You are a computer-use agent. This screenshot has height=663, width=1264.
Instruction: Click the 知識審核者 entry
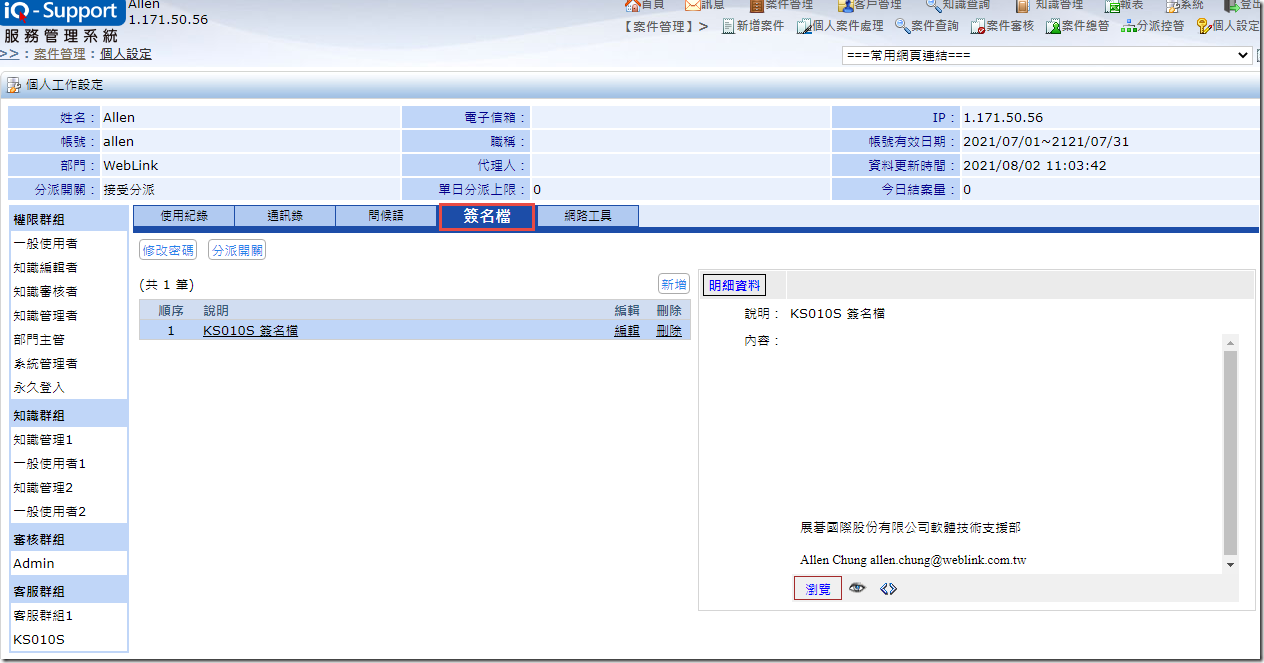[x=46, y=292]
